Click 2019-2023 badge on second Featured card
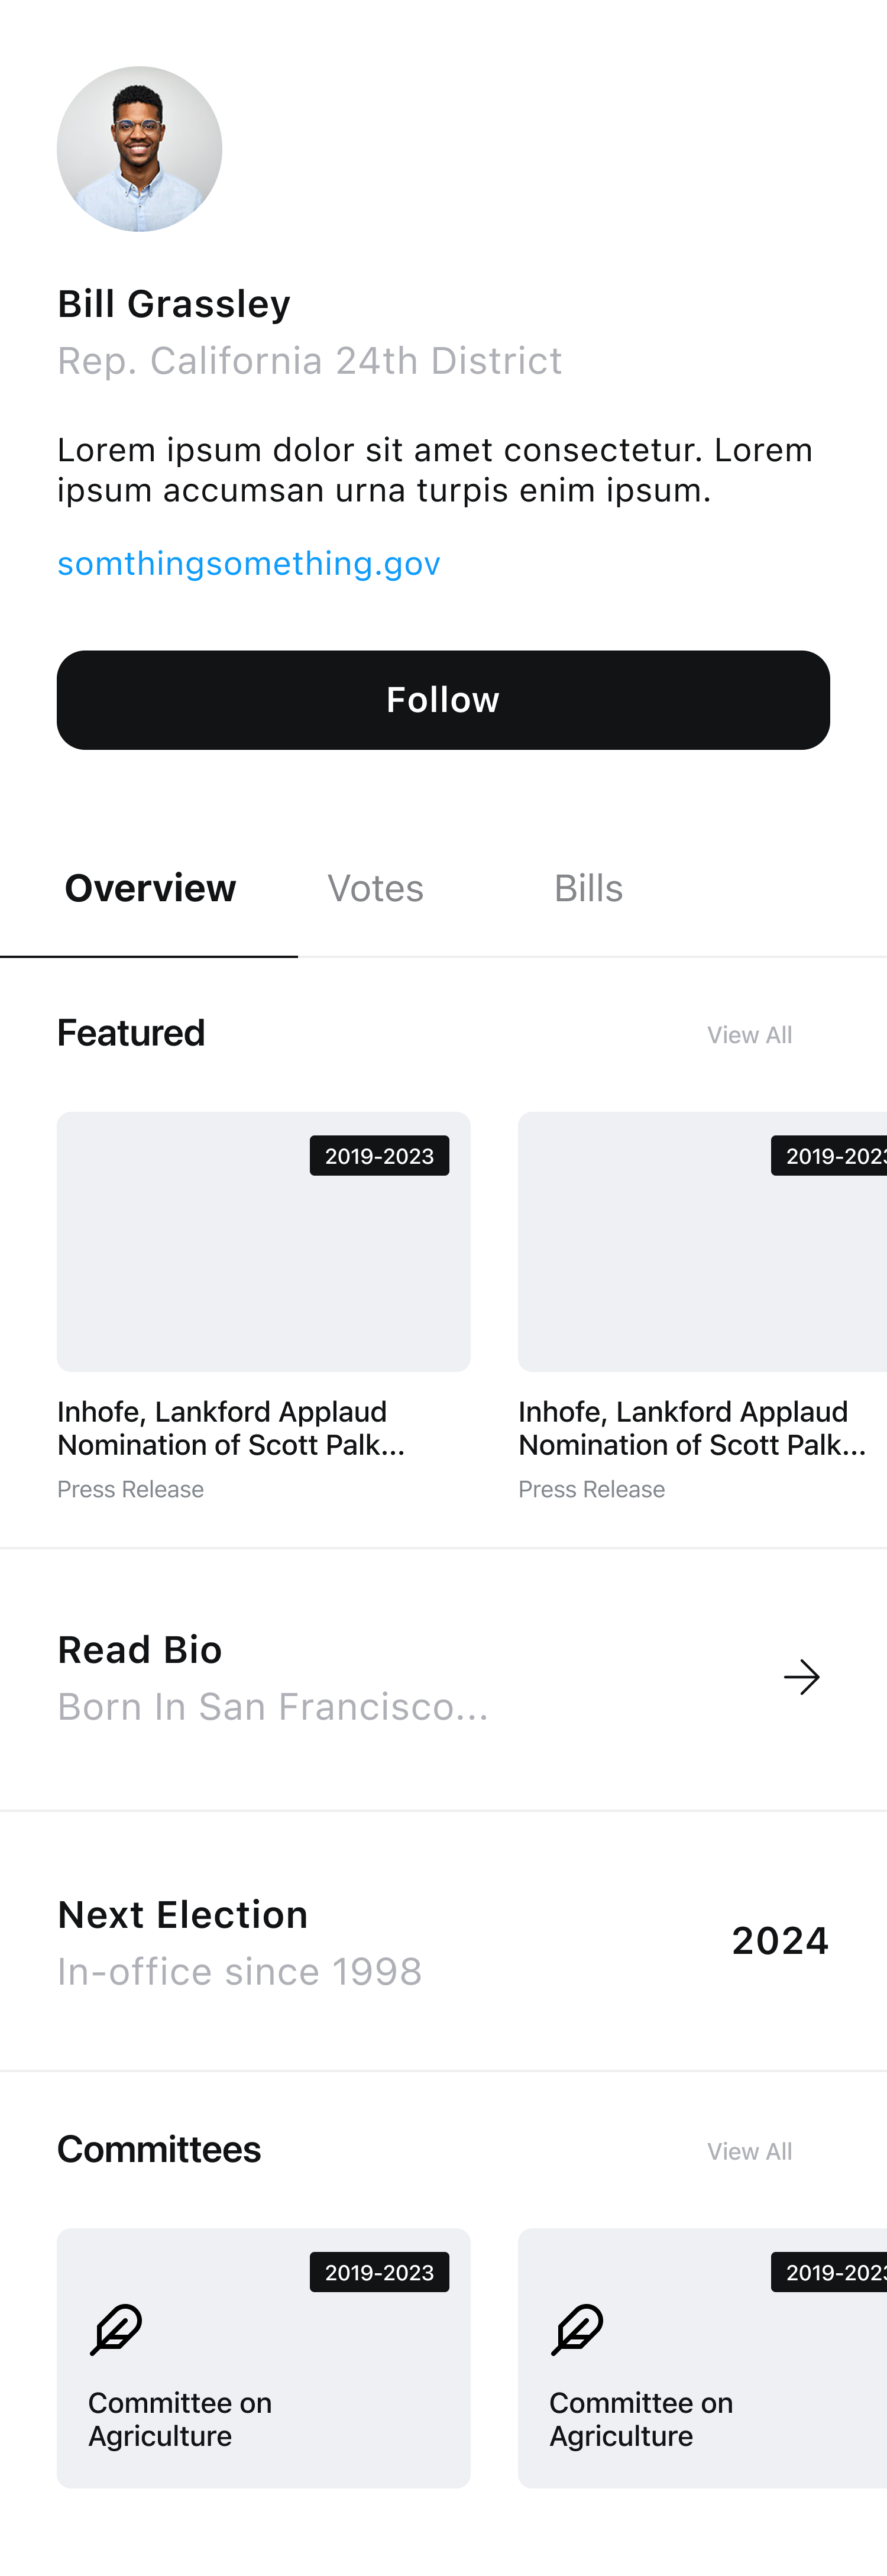Image resolution: width=887 pixels, height=2576 pixels. (x=829, y=1156)
